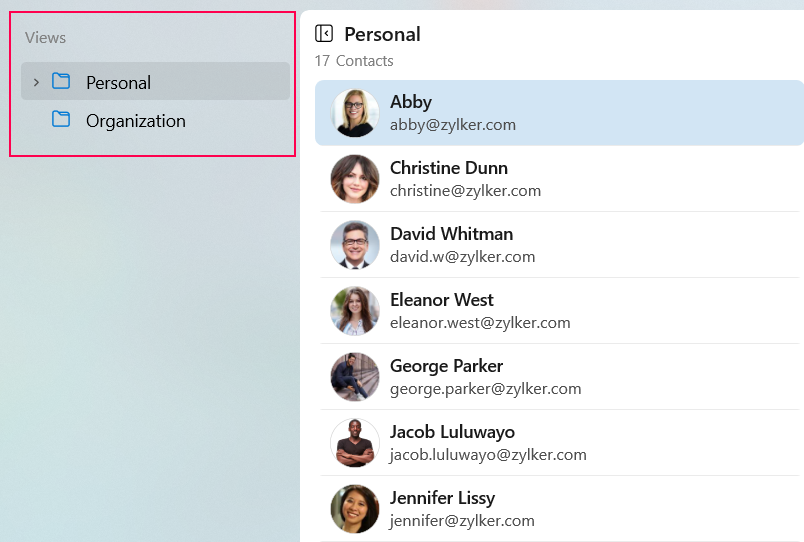The width and height of the screenshot is (804, 542).
Task: Click email george.parker@zylker.com
Action: pos(486,389)
